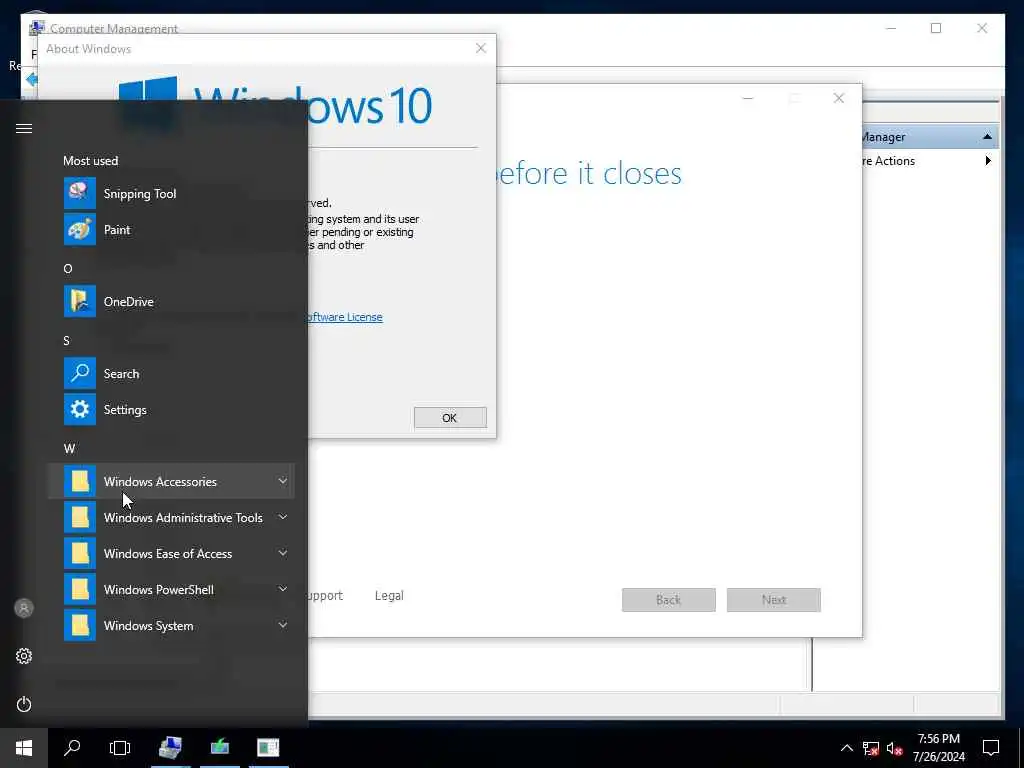Expand Windows System chevron
The width and height of the screenshot is (1024, 768).
[x=283, y=625]
